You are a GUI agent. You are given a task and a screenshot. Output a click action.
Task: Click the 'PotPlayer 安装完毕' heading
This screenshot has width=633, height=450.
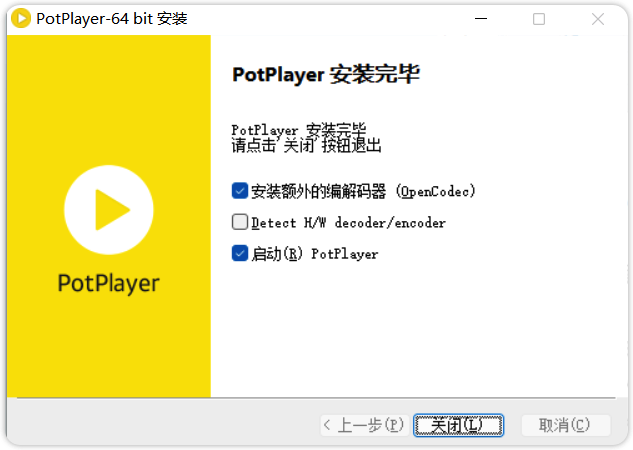coord(326,75)
